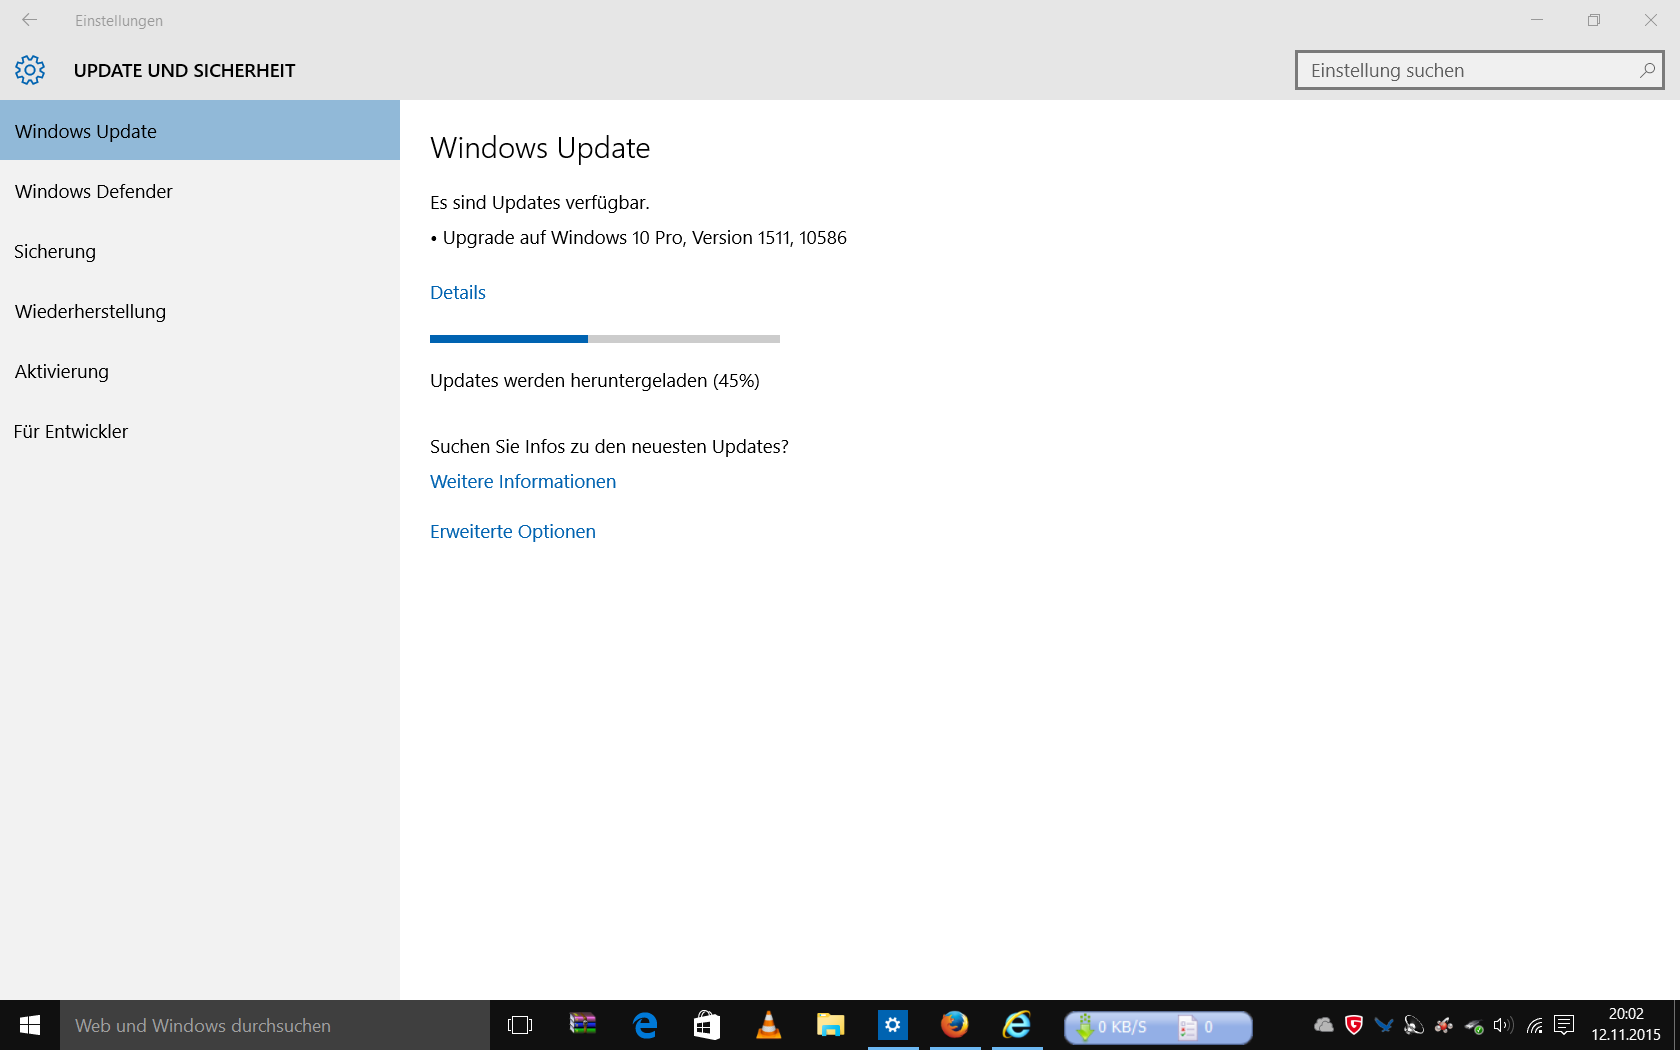This screenshot has width=1680, height=1050.
Task: Focus the Einstellung suchen search field
Action: (1465, 70)
